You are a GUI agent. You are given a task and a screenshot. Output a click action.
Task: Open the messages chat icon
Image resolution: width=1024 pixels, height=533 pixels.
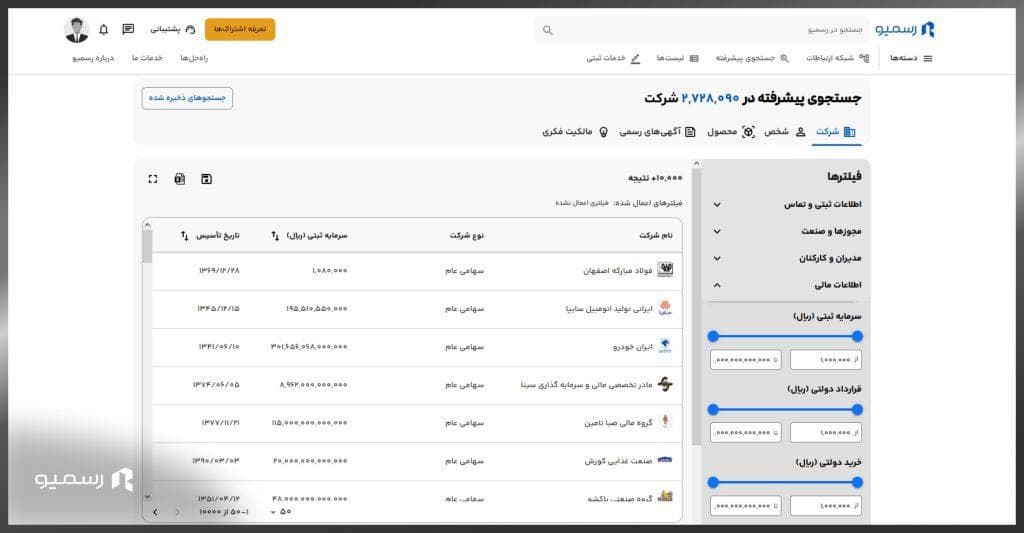point(128,29)
